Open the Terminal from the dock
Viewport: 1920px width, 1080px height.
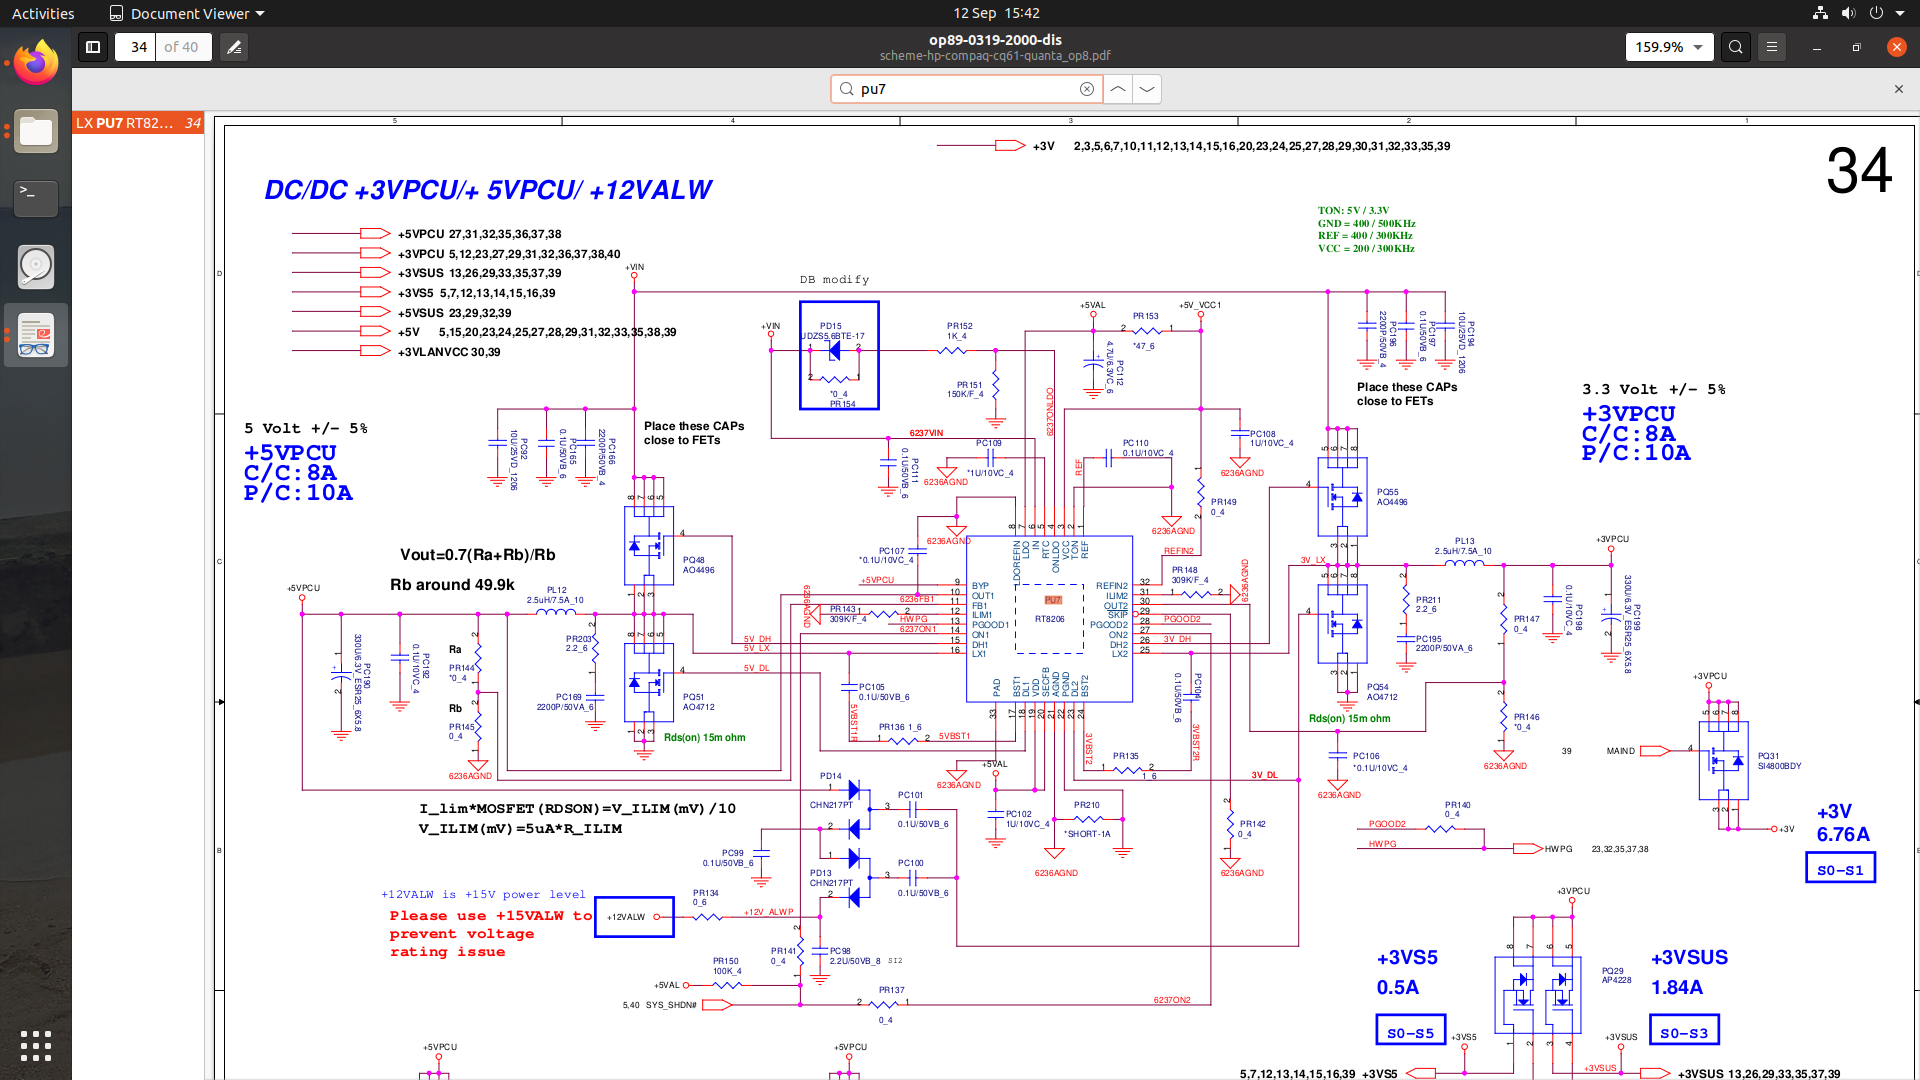(36, 197)
